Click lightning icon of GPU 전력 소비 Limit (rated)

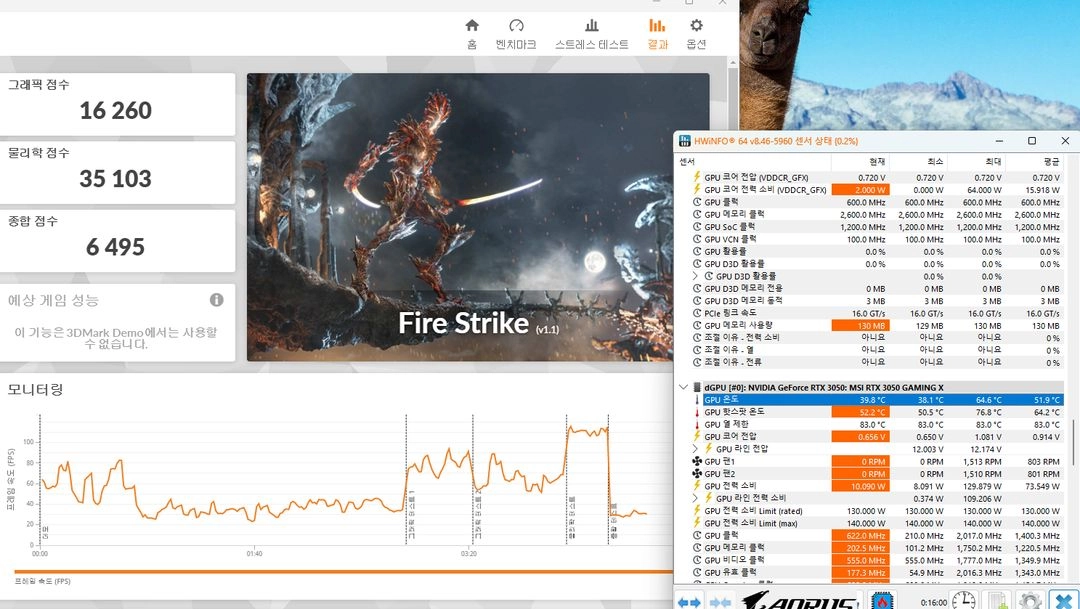tap(697, 510)
